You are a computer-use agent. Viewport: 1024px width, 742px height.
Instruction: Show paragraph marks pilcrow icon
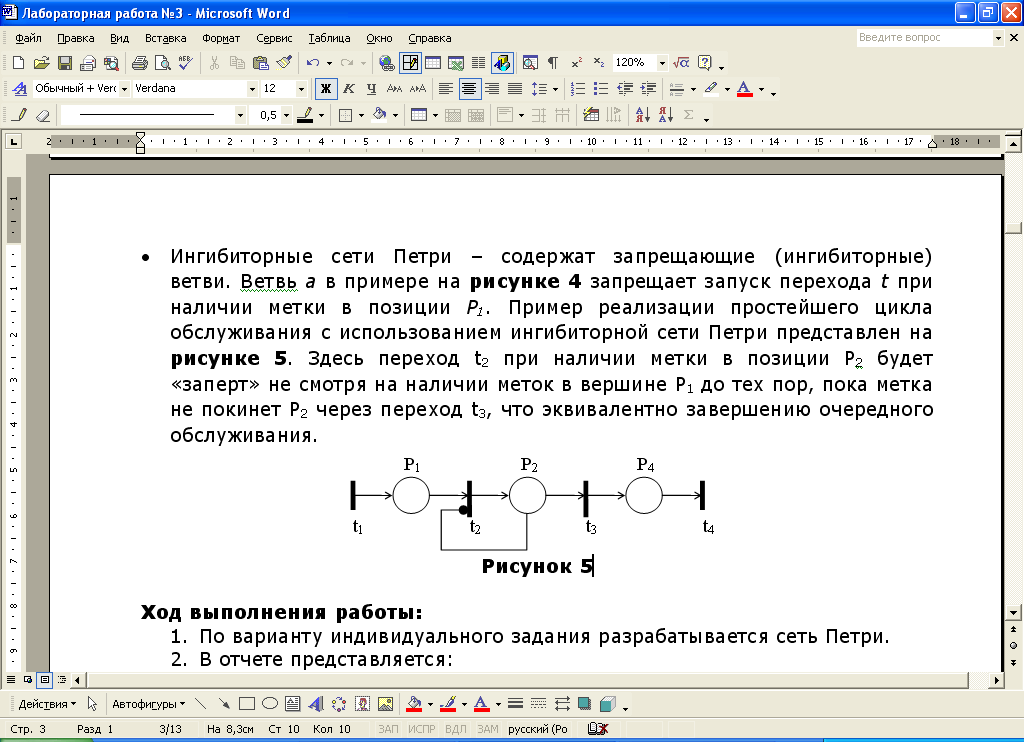pos(553,63)
